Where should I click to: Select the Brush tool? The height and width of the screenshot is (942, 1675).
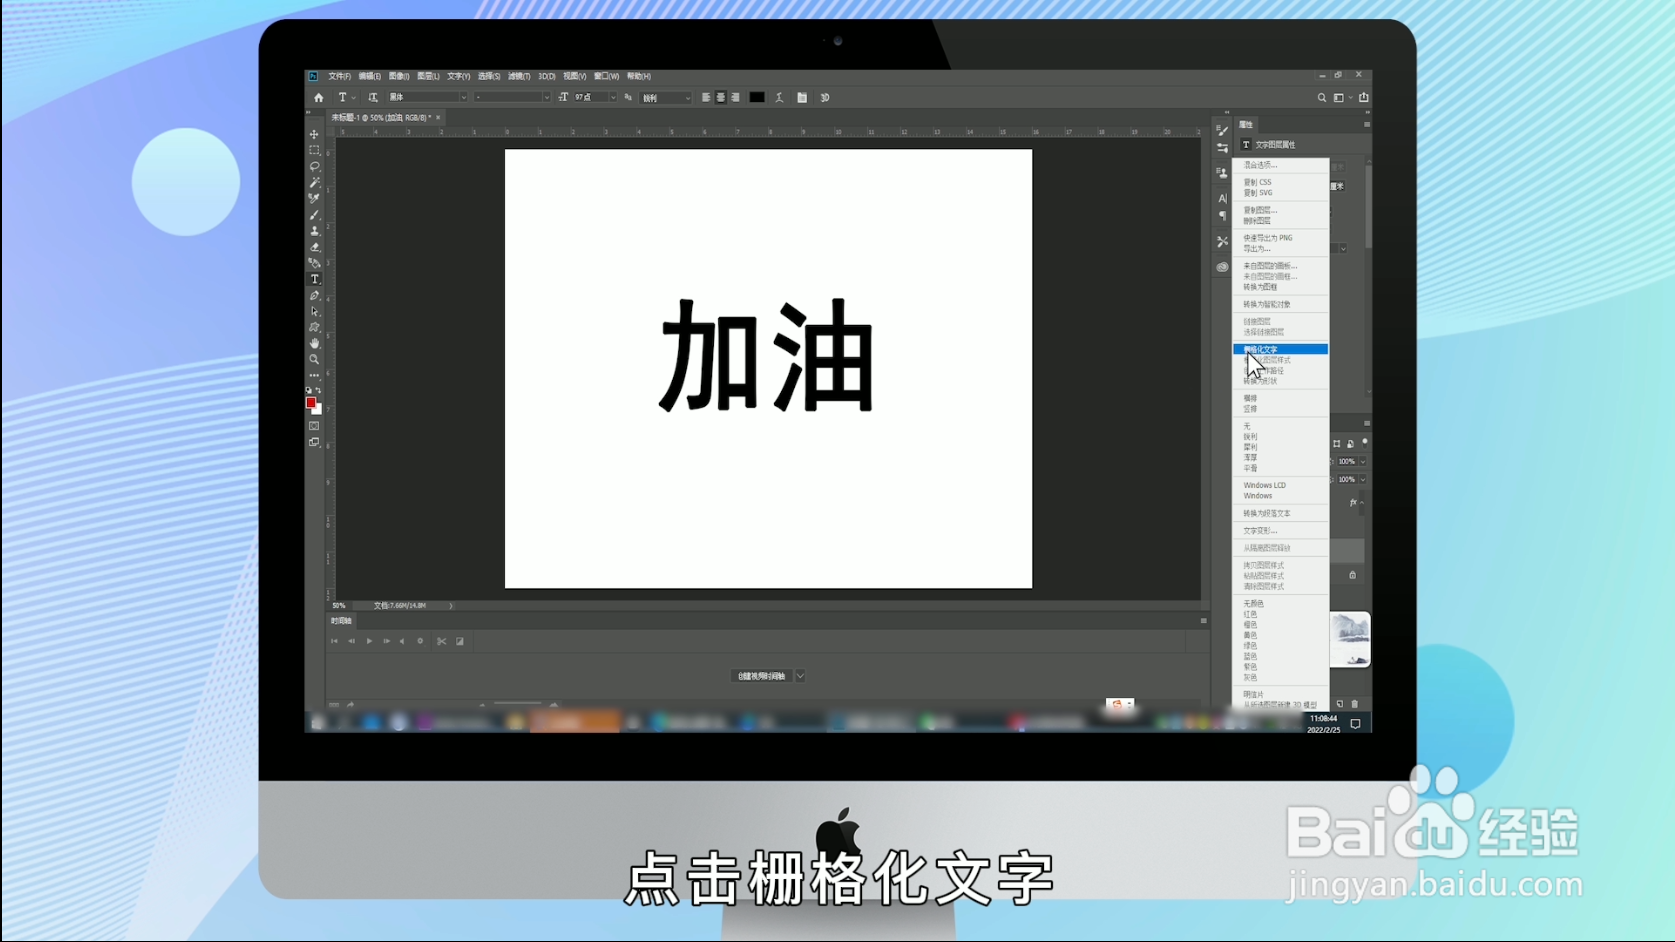(315, 215)
